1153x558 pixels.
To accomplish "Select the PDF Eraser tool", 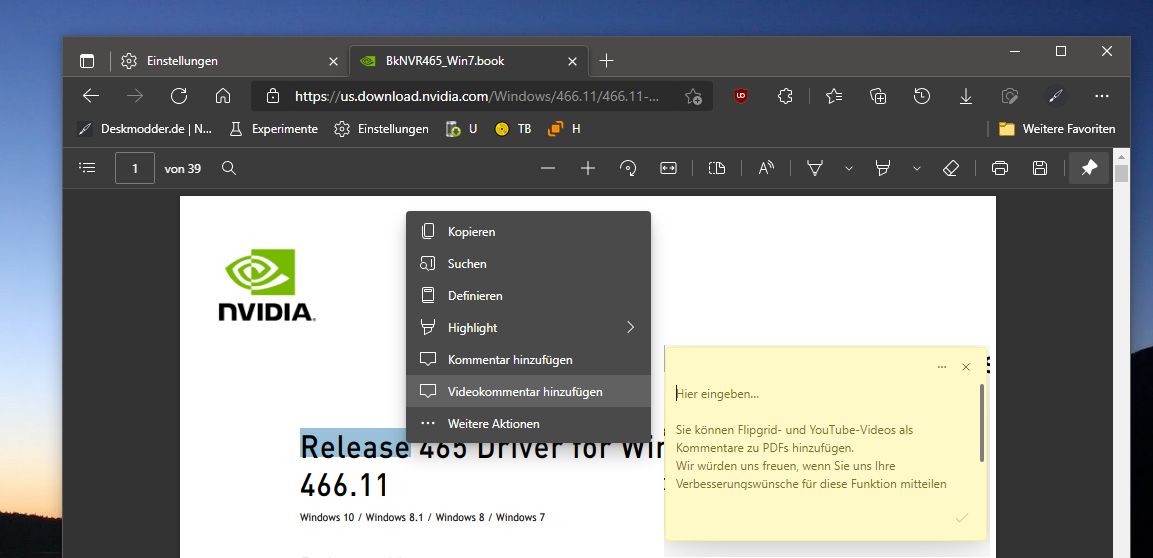I will (x=951, y=168).
